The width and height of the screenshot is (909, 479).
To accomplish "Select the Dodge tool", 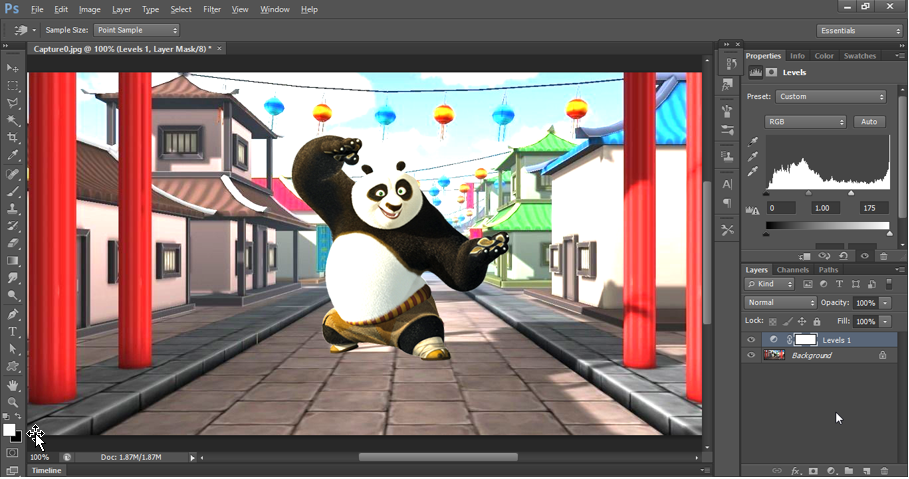I will pyautogui.click(x=12, y=296).
